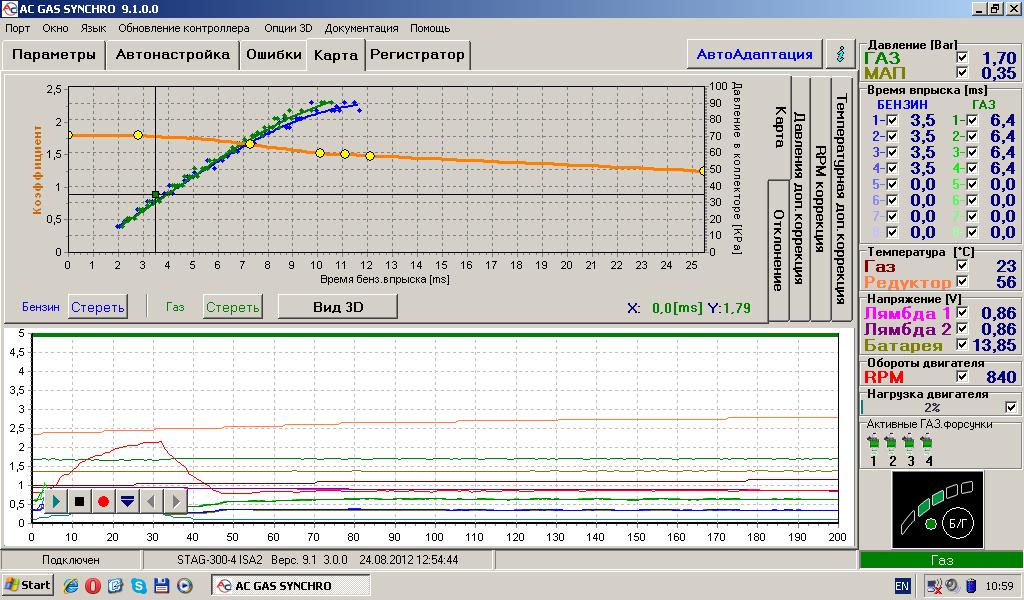Click the Вид 3D button

click(x=337, y=307)
